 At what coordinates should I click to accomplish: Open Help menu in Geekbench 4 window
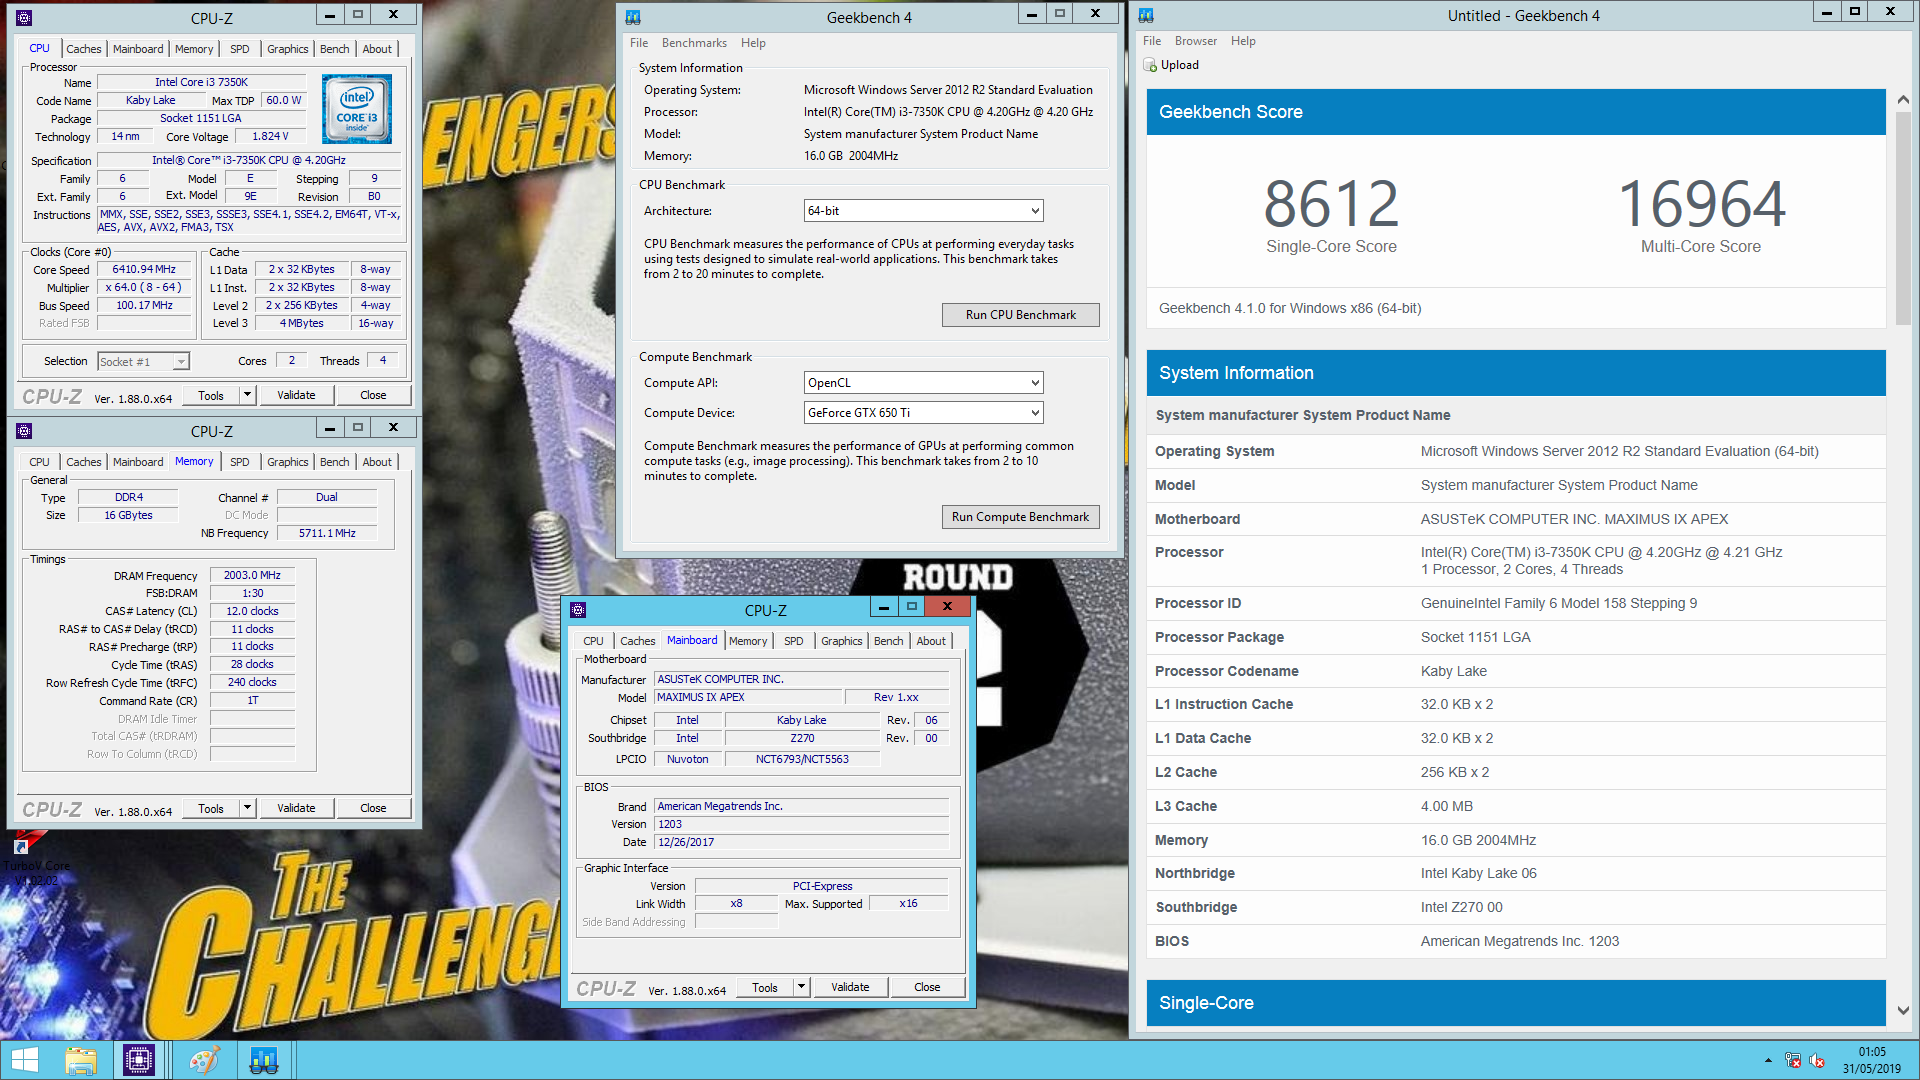point(753,43)
